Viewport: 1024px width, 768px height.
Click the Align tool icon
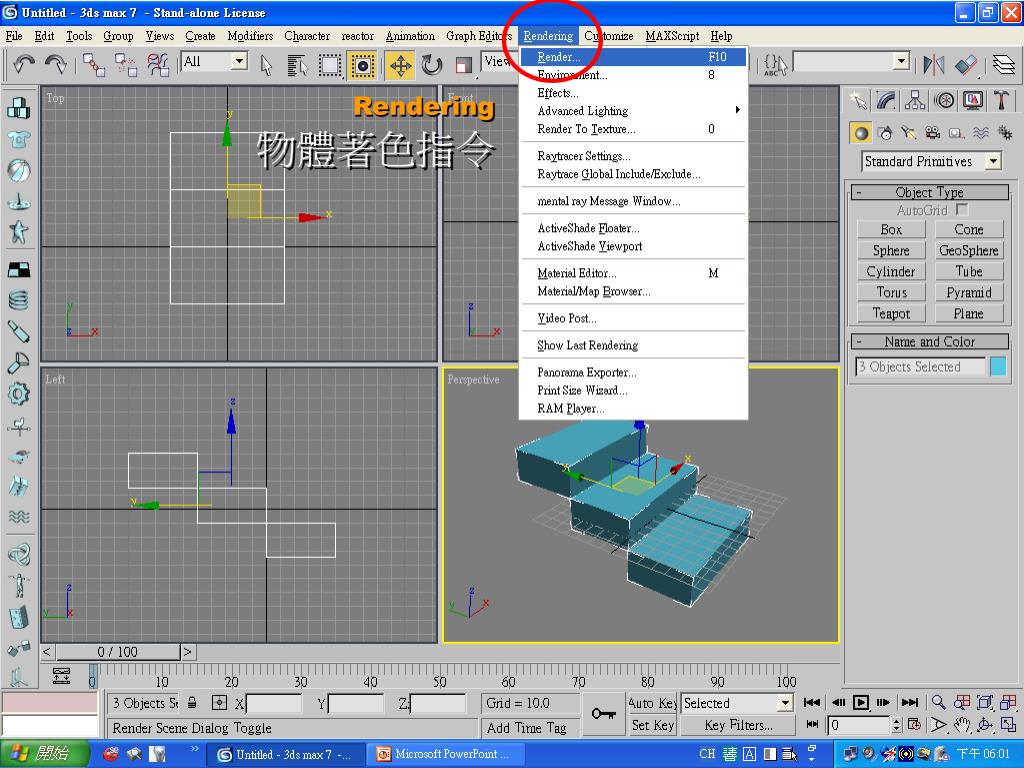click(x=966, y=65)
